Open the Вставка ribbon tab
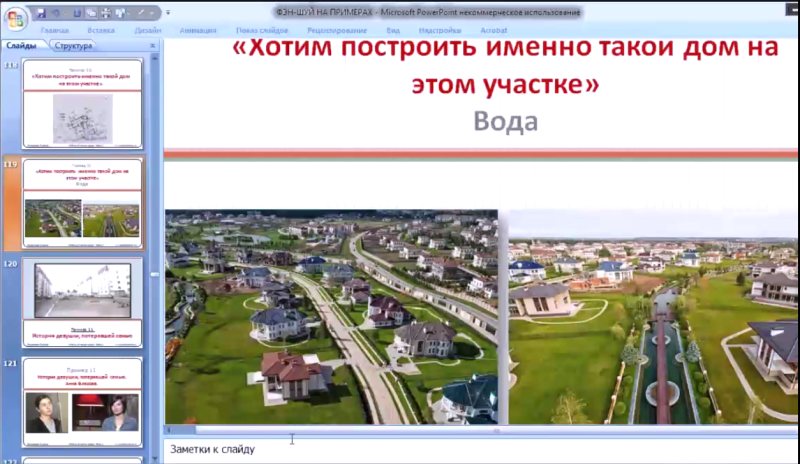This screenshot has width=800, height=464. [101, 31]
